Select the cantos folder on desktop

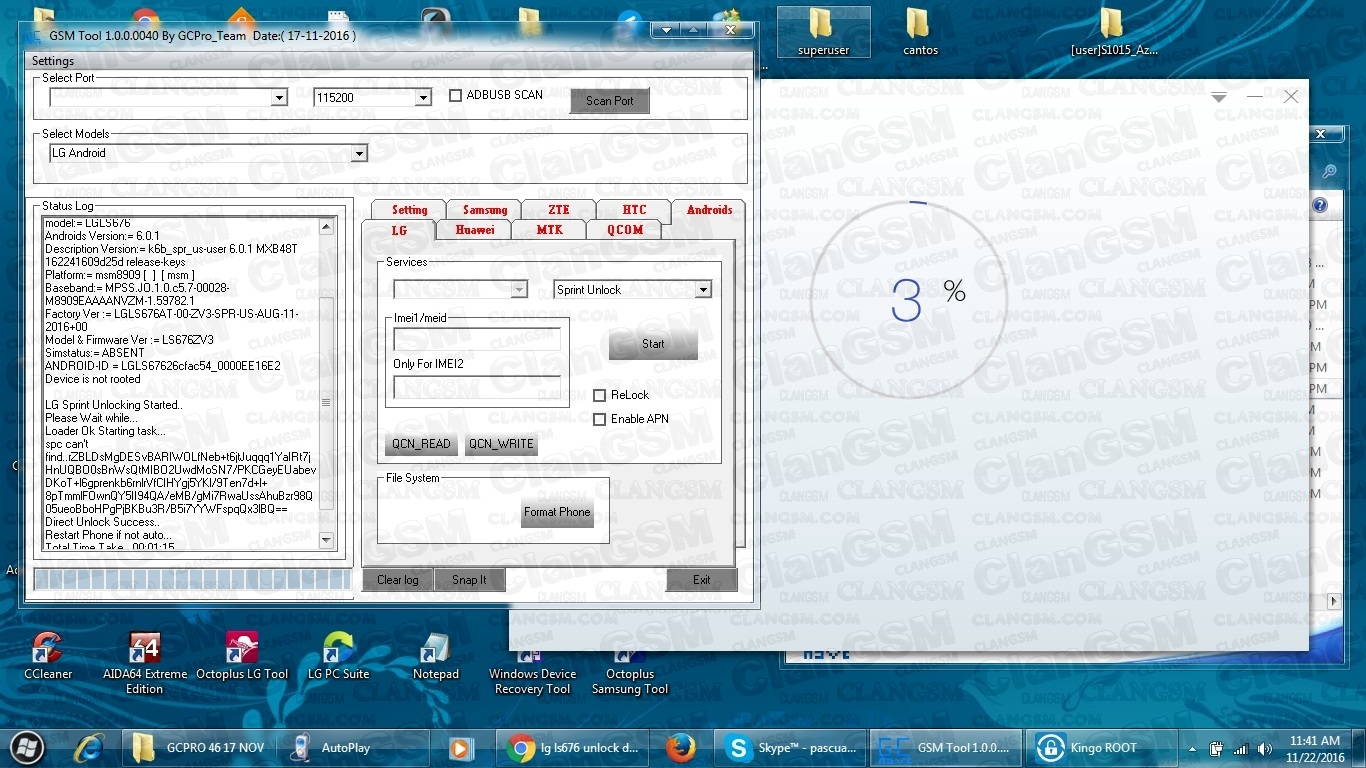(920, 32)
